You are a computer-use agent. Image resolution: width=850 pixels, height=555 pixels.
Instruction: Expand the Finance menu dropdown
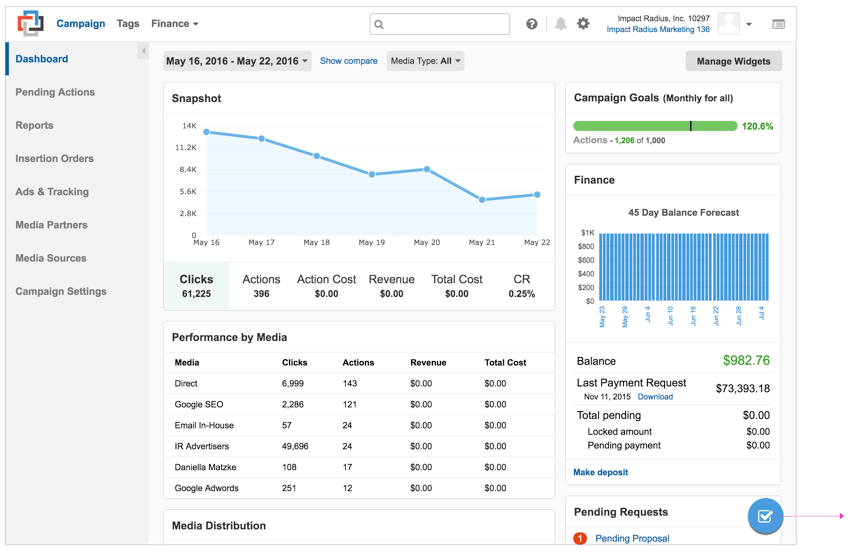tap(175, 24)
